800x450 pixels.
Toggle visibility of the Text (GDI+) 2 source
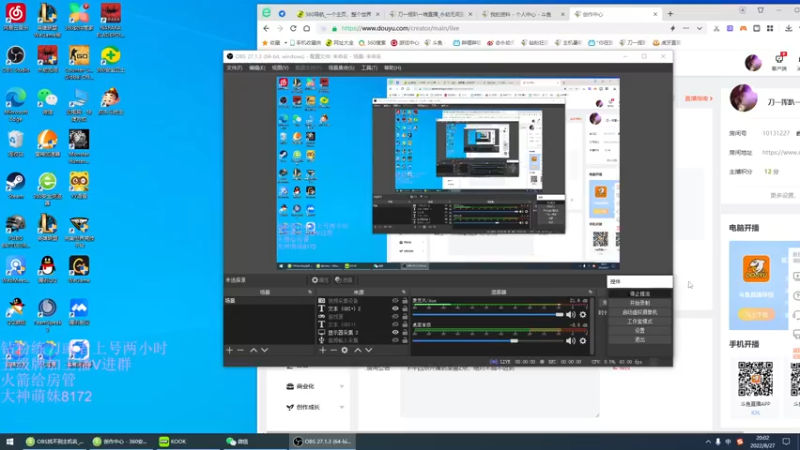point(395,309)
